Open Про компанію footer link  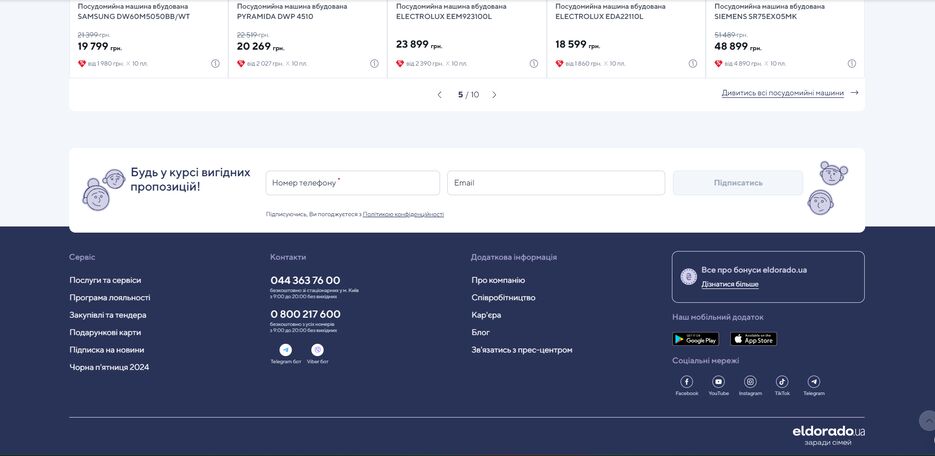click(x=498, y=280)
